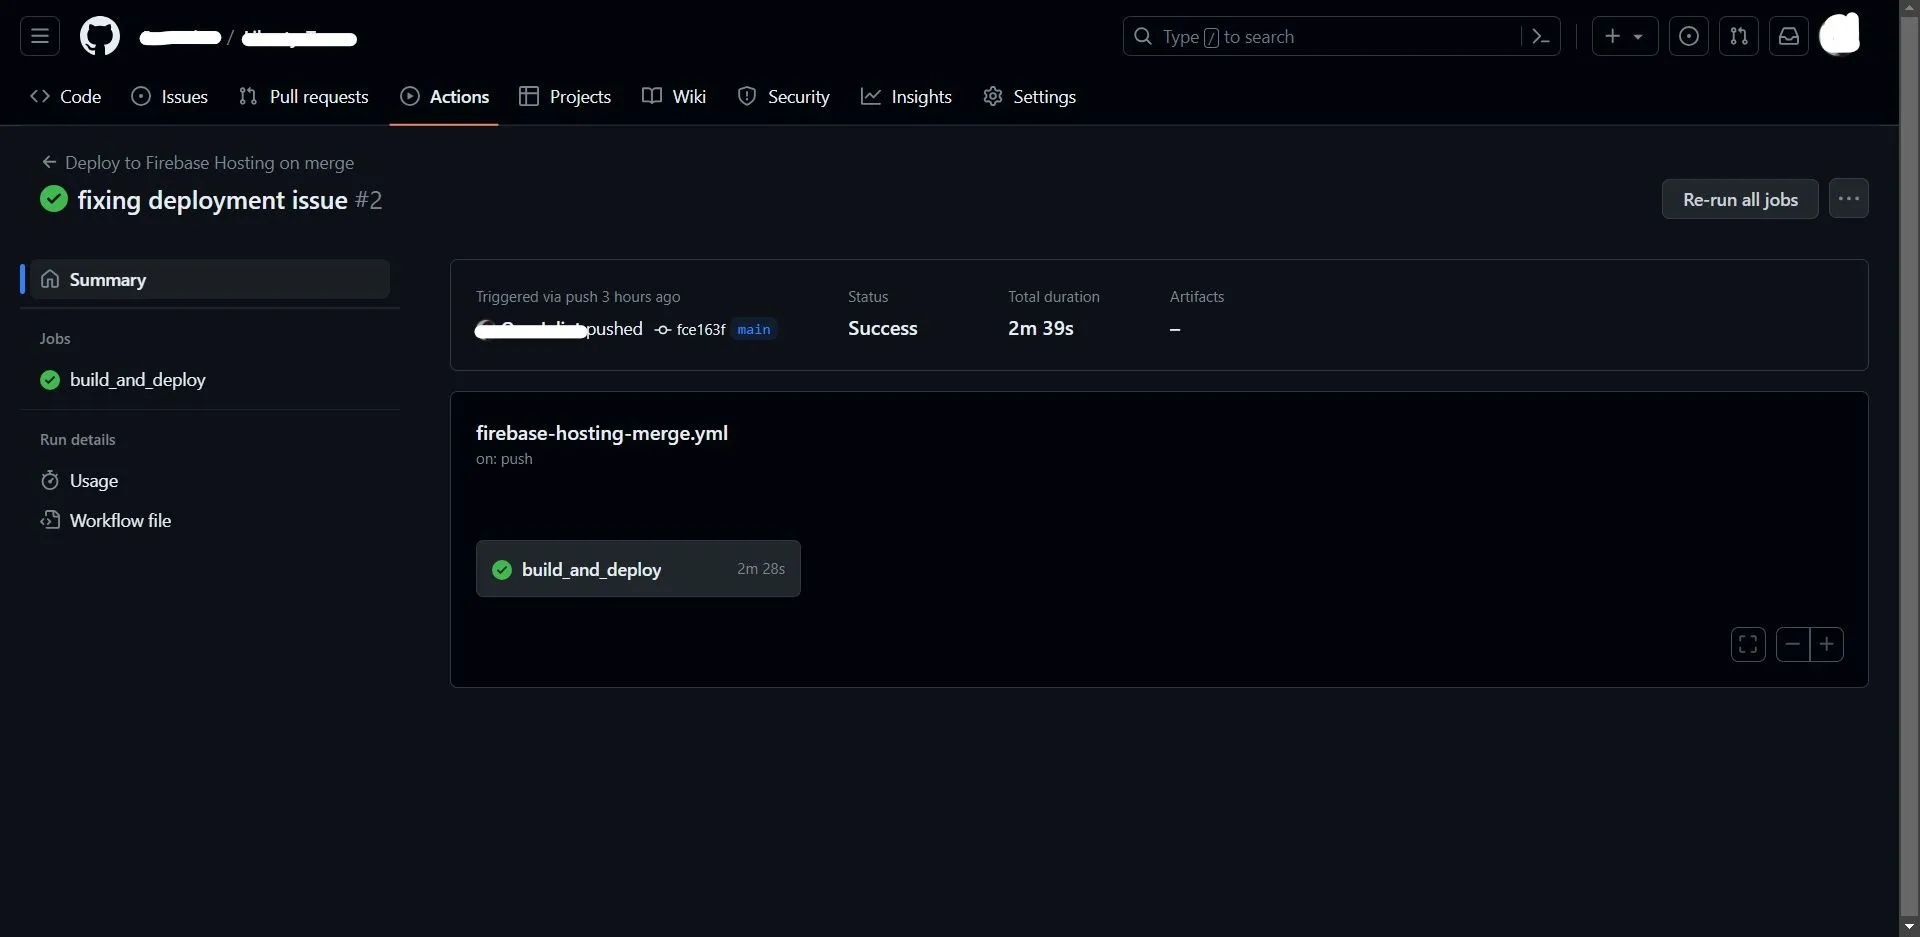
Task: Open the build_and_deploy job card in graph
Action: coord(638,569)
